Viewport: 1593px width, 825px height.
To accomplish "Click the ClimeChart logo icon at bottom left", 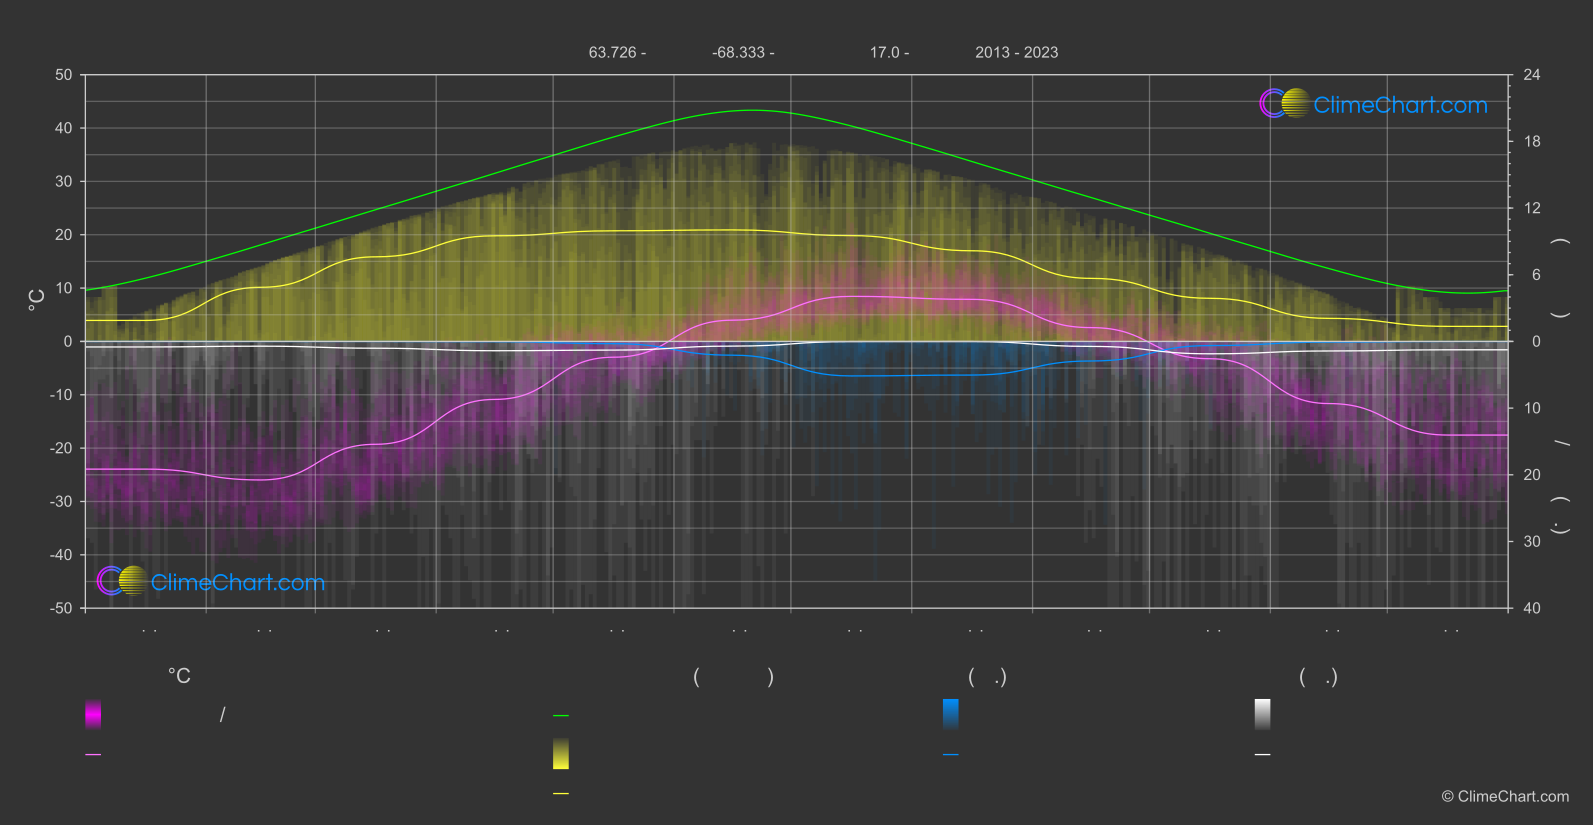I will [122, 581].
